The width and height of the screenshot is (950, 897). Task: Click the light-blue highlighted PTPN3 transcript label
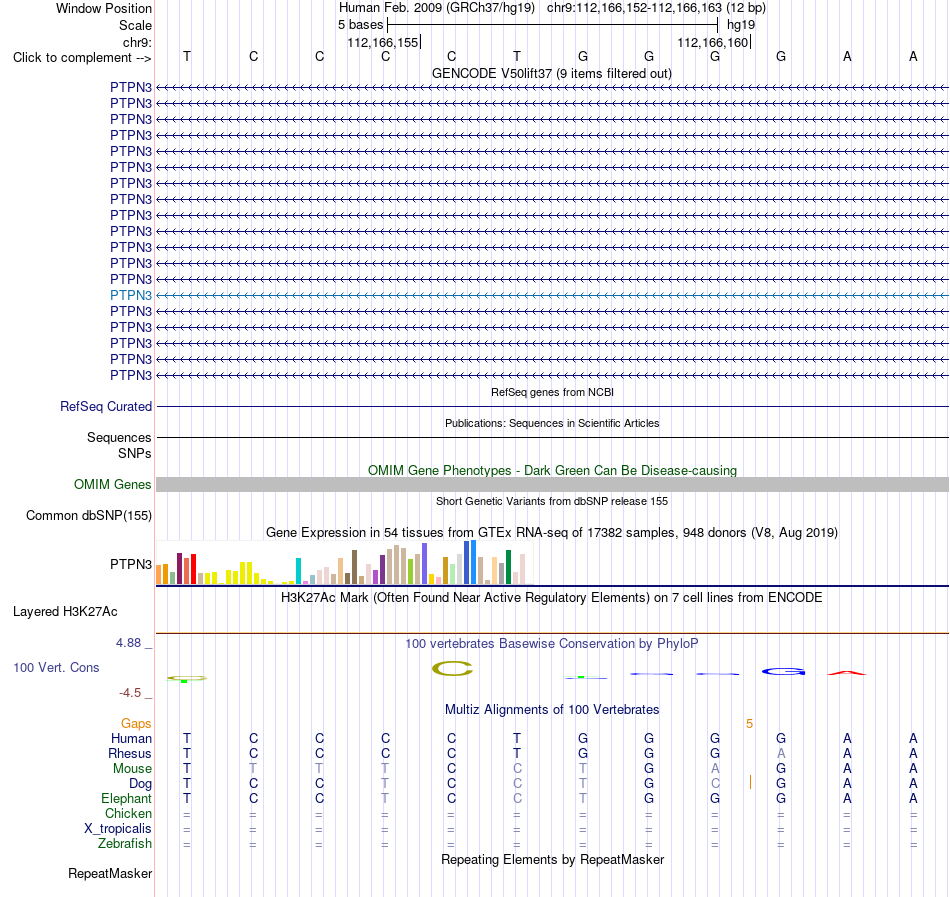(x=131, y=296)
